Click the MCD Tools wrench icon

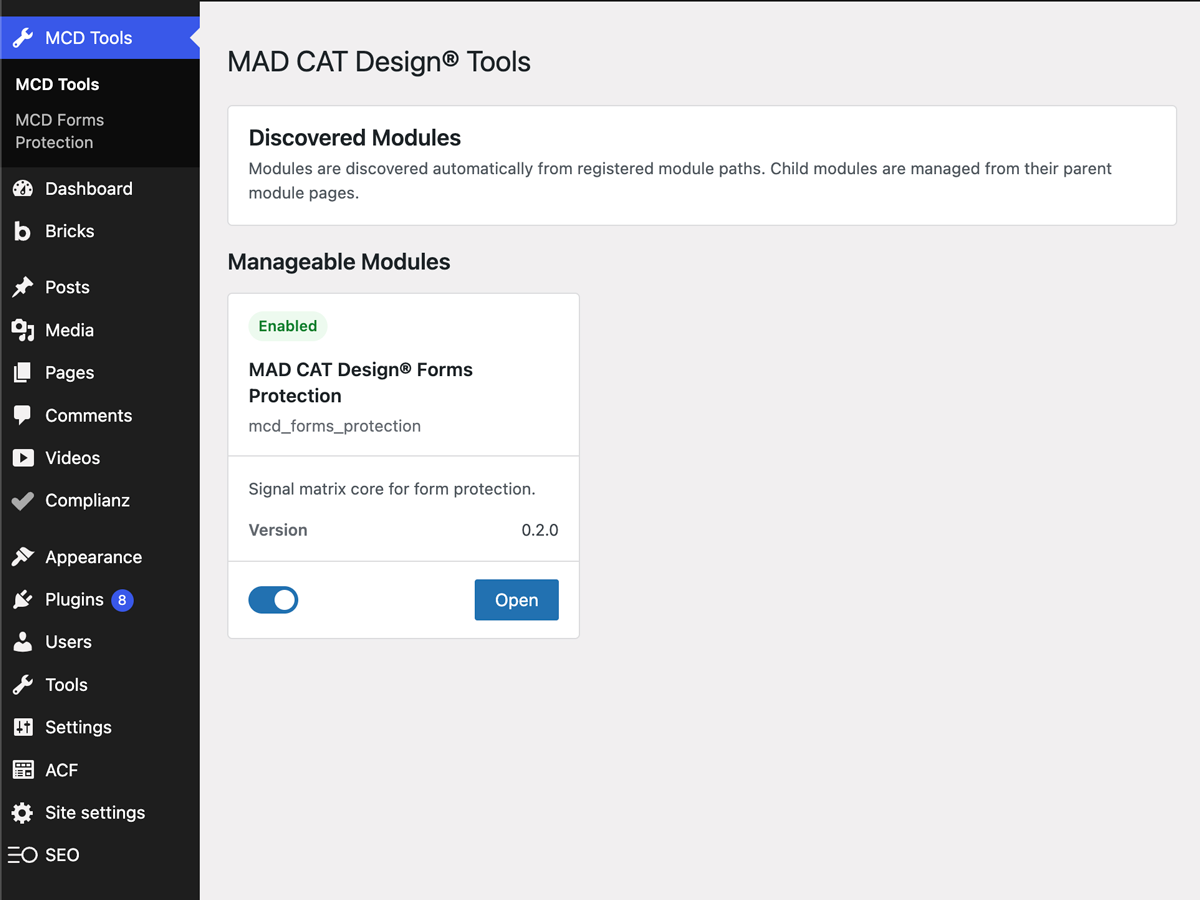click(23, 38)
